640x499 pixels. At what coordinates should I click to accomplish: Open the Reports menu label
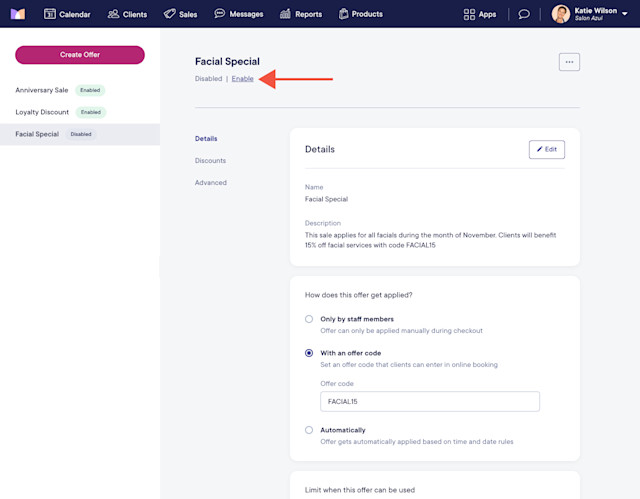309,14
